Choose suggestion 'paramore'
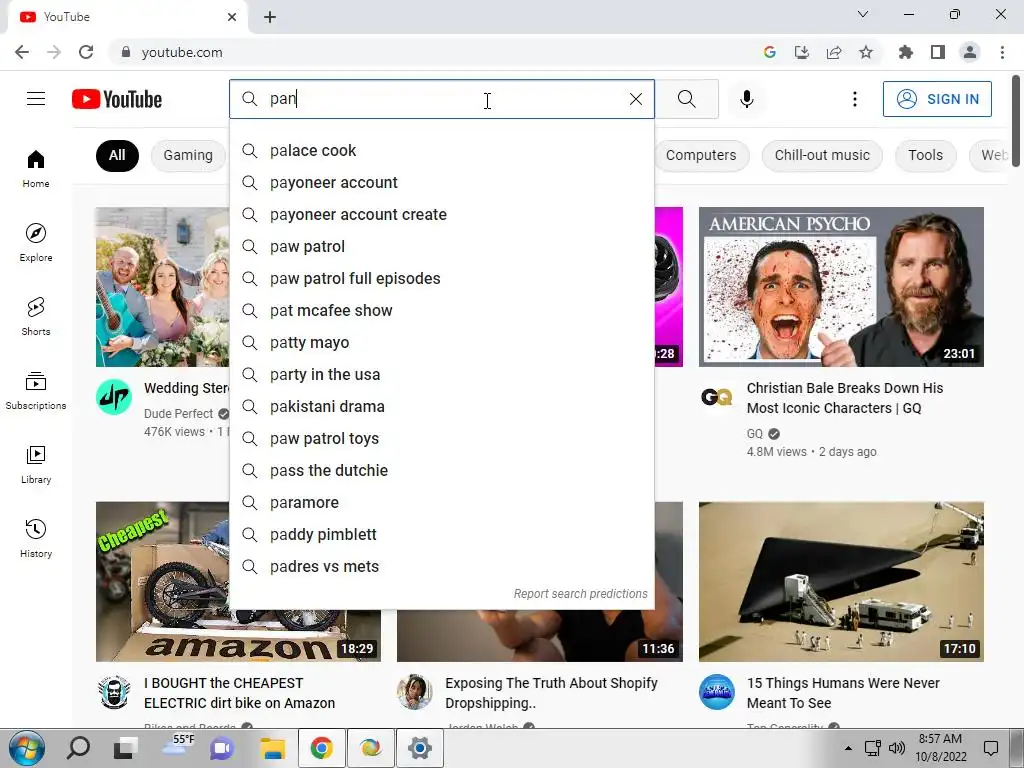 click(x=442, y=503)
